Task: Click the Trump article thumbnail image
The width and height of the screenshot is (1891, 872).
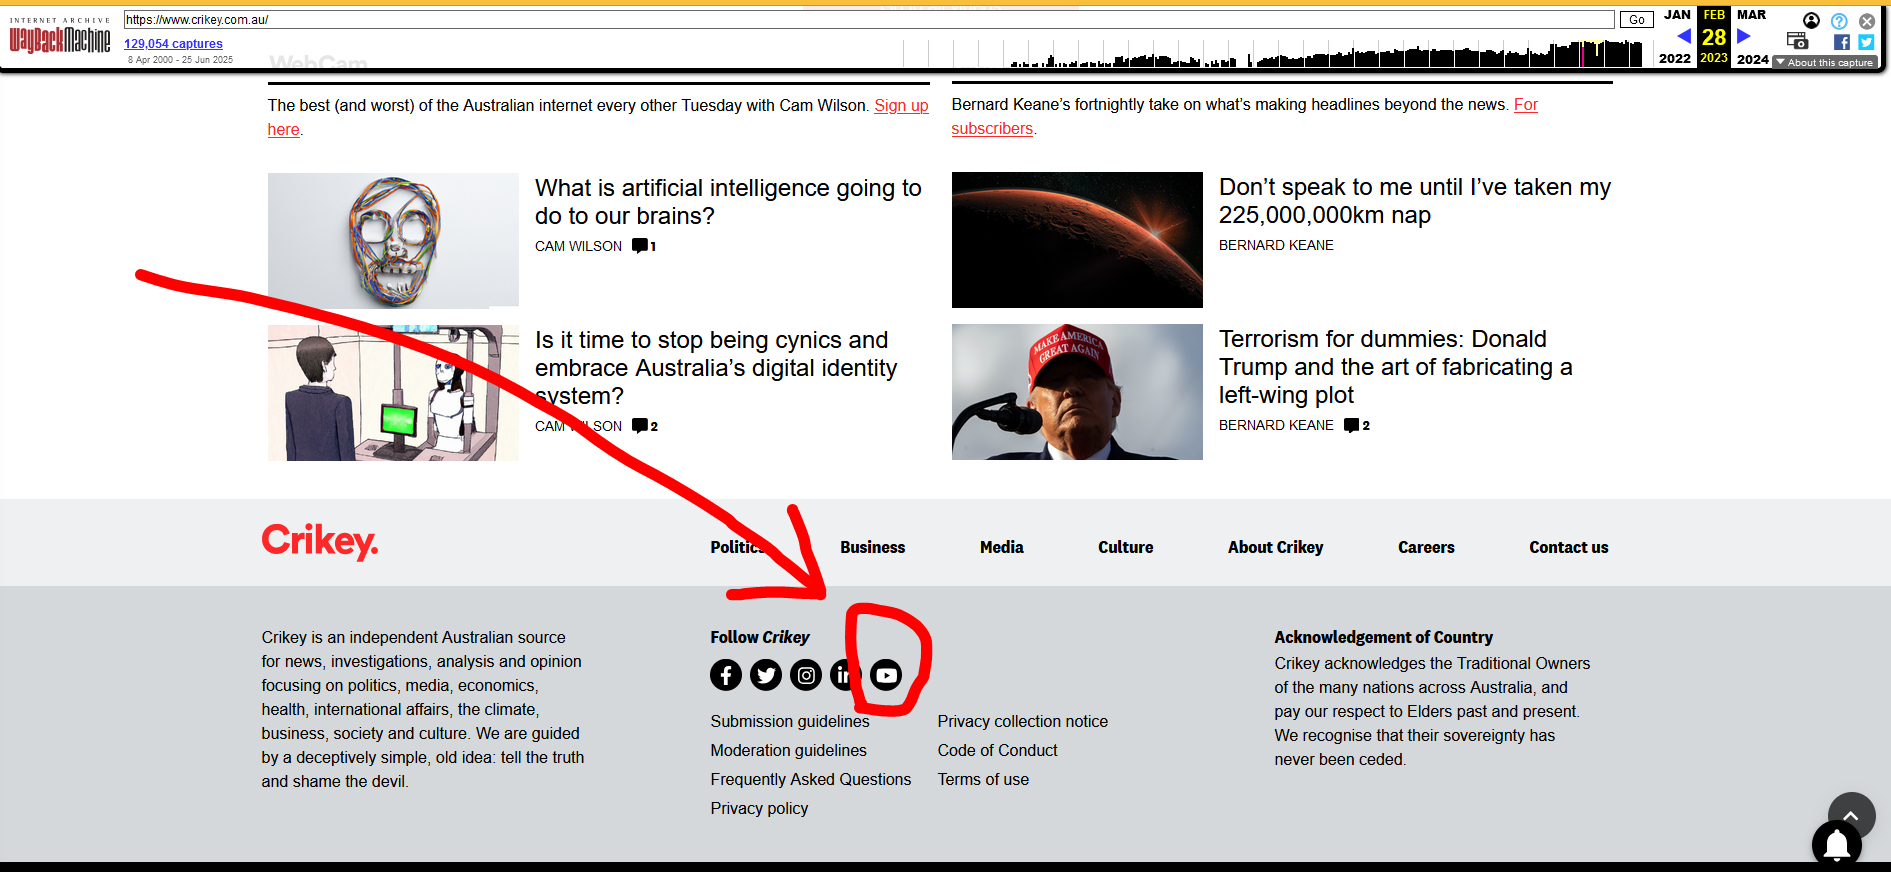Action: [1077, 392]
